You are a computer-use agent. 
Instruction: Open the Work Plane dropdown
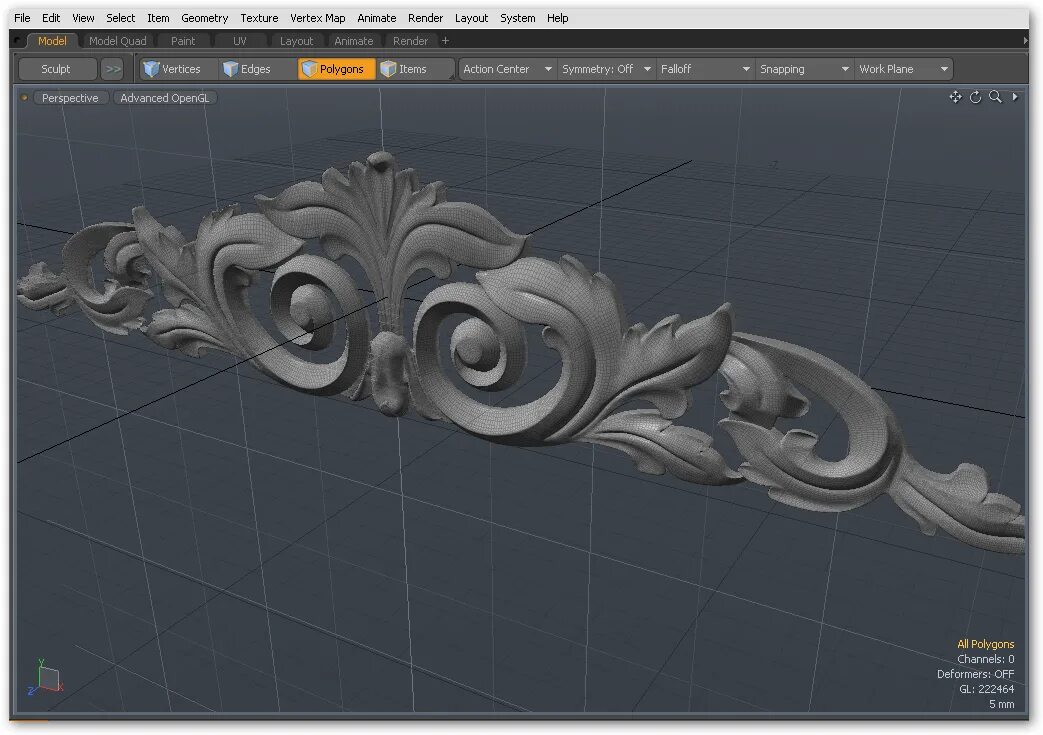click(x=888, y=68)
